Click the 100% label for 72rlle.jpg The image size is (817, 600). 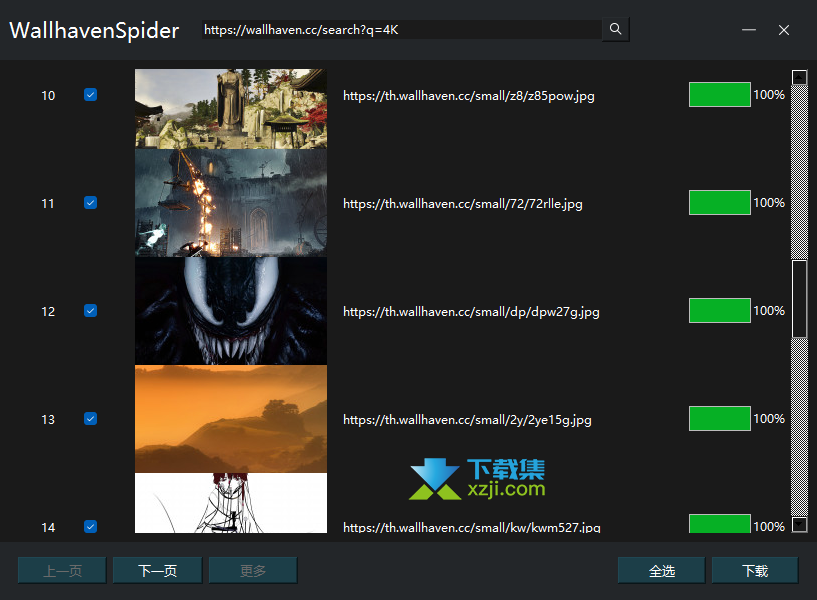click(769, 203)
